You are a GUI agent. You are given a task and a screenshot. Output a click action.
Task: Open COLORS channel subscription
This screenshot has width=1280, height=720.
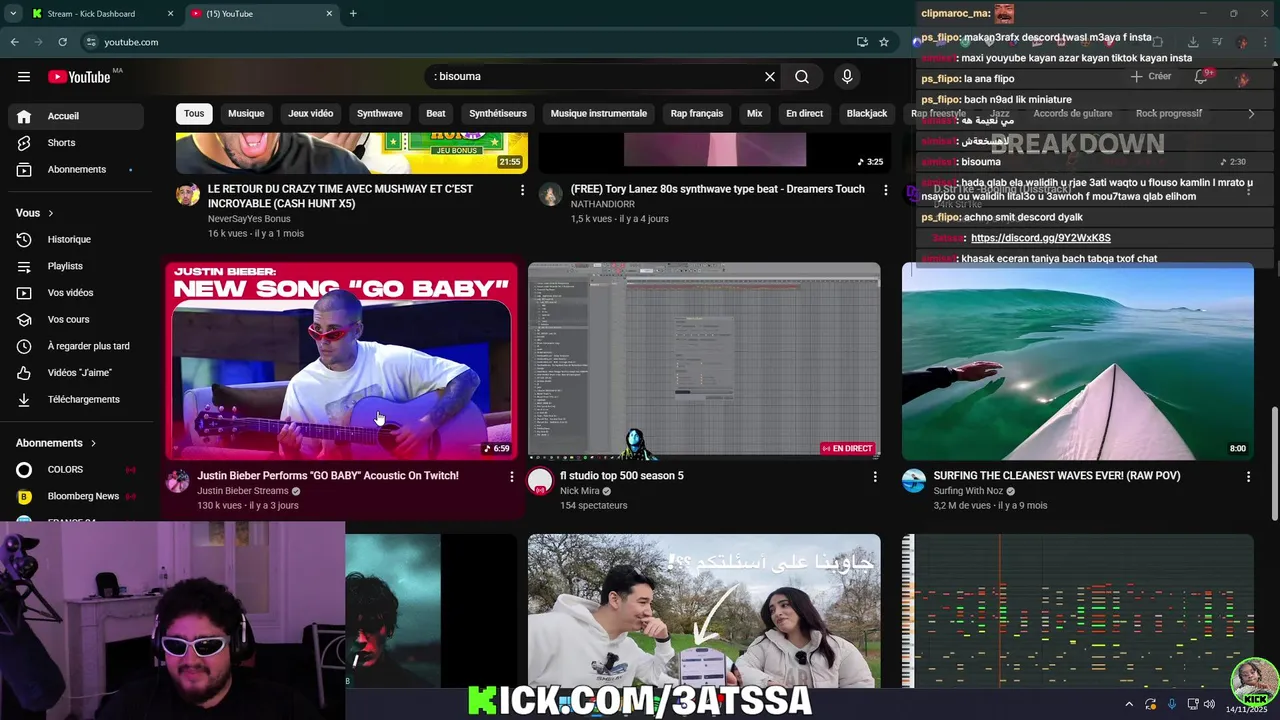tap(76, 470)
